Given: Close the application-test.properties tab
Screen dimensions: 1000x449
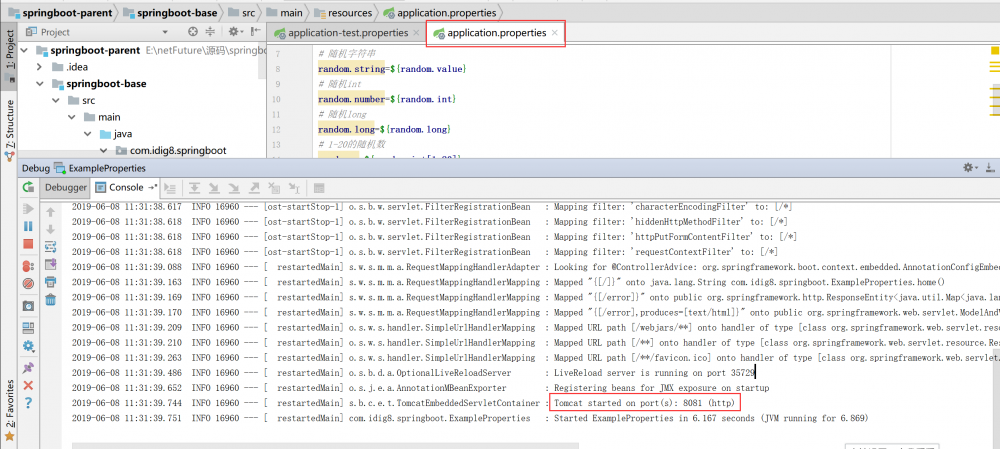Looking at the screenshot, I should pyautogui.click(x=416, y=33).
